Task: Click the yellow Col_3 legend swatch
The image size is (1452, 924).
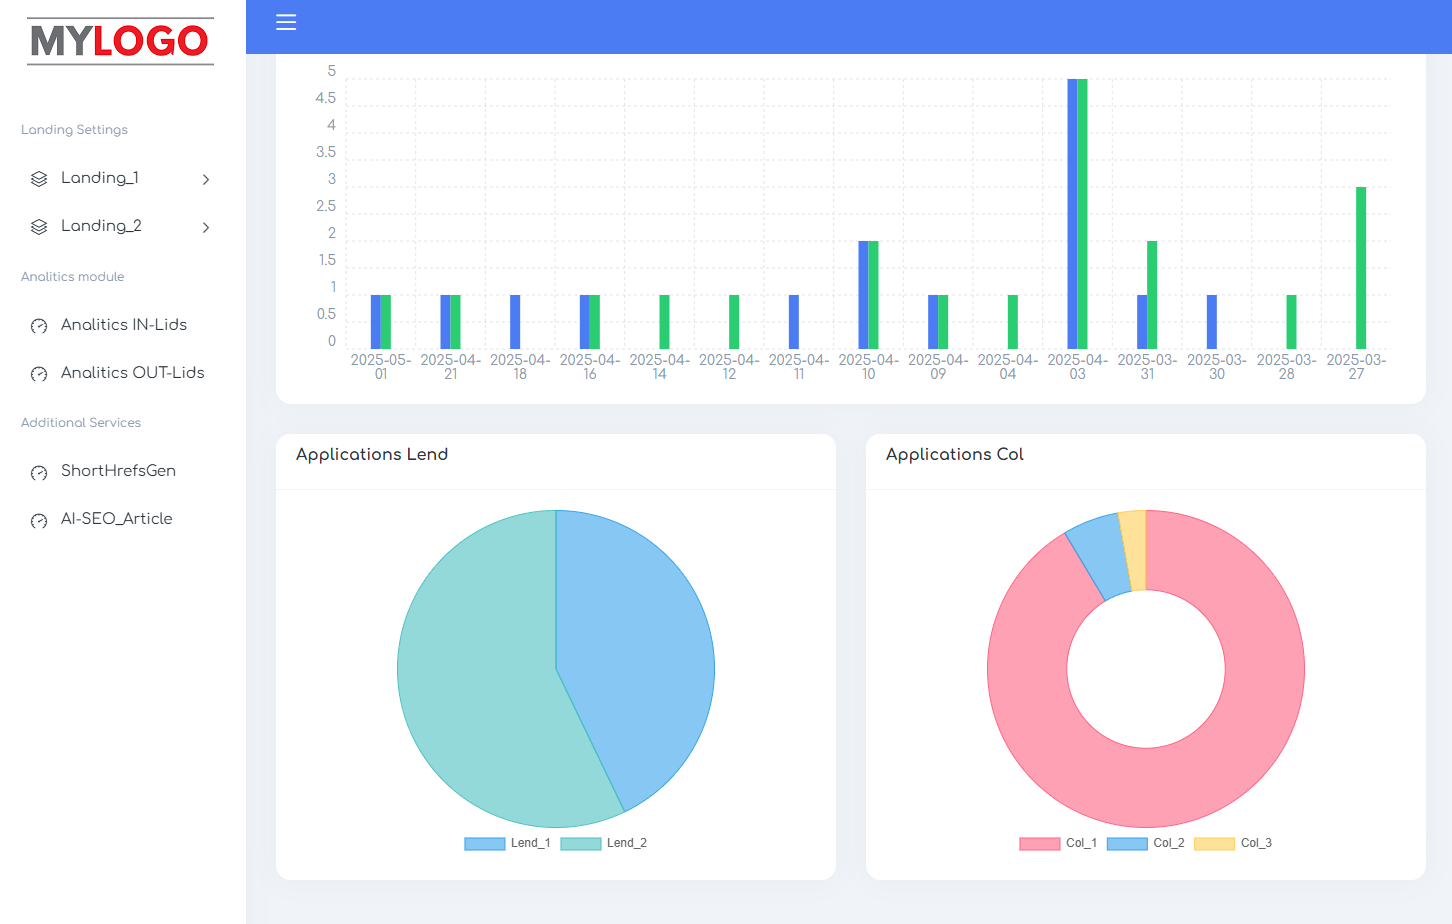Action: coord(1214,843)
